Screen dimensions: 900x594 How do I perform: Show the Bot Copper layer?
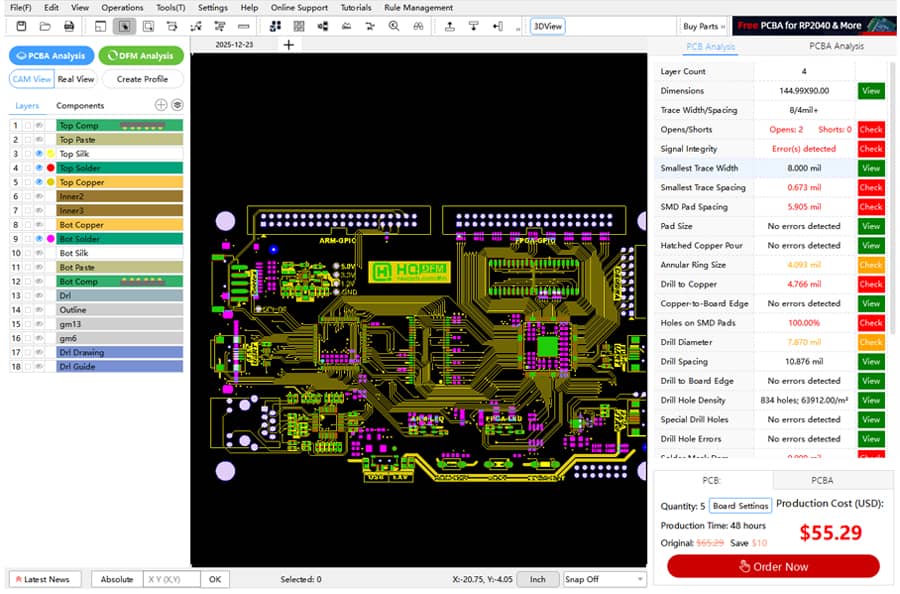[x=39, y=225]
